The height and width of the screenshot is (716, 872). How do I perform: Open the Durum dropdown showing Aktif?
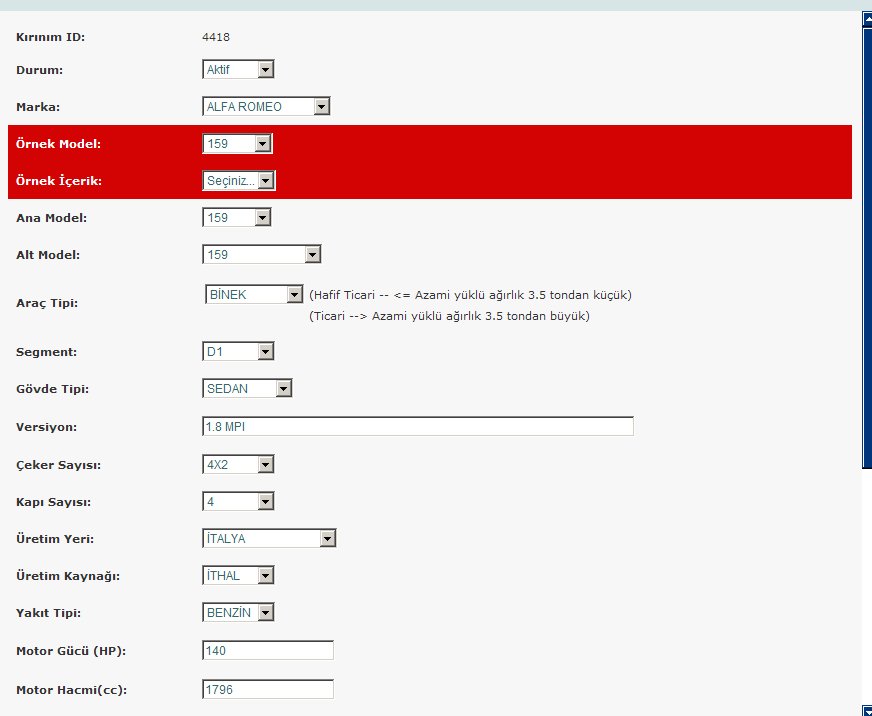click(x=238, y=70)
